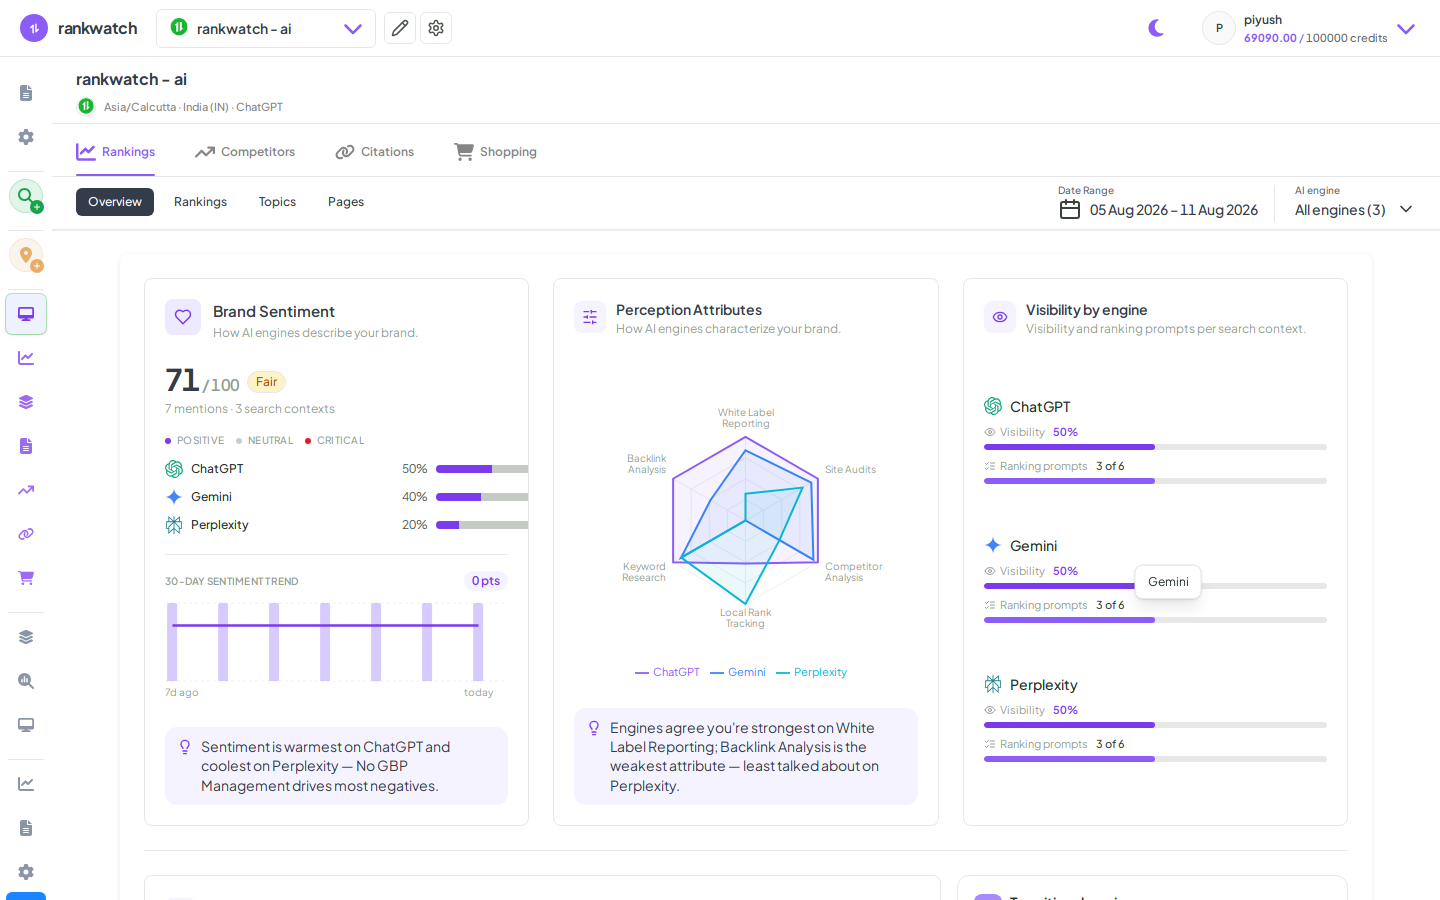This screenshot has width=1440, height=900.
Task: Click the sidebar layers icon below the cart
Action: 26,637
